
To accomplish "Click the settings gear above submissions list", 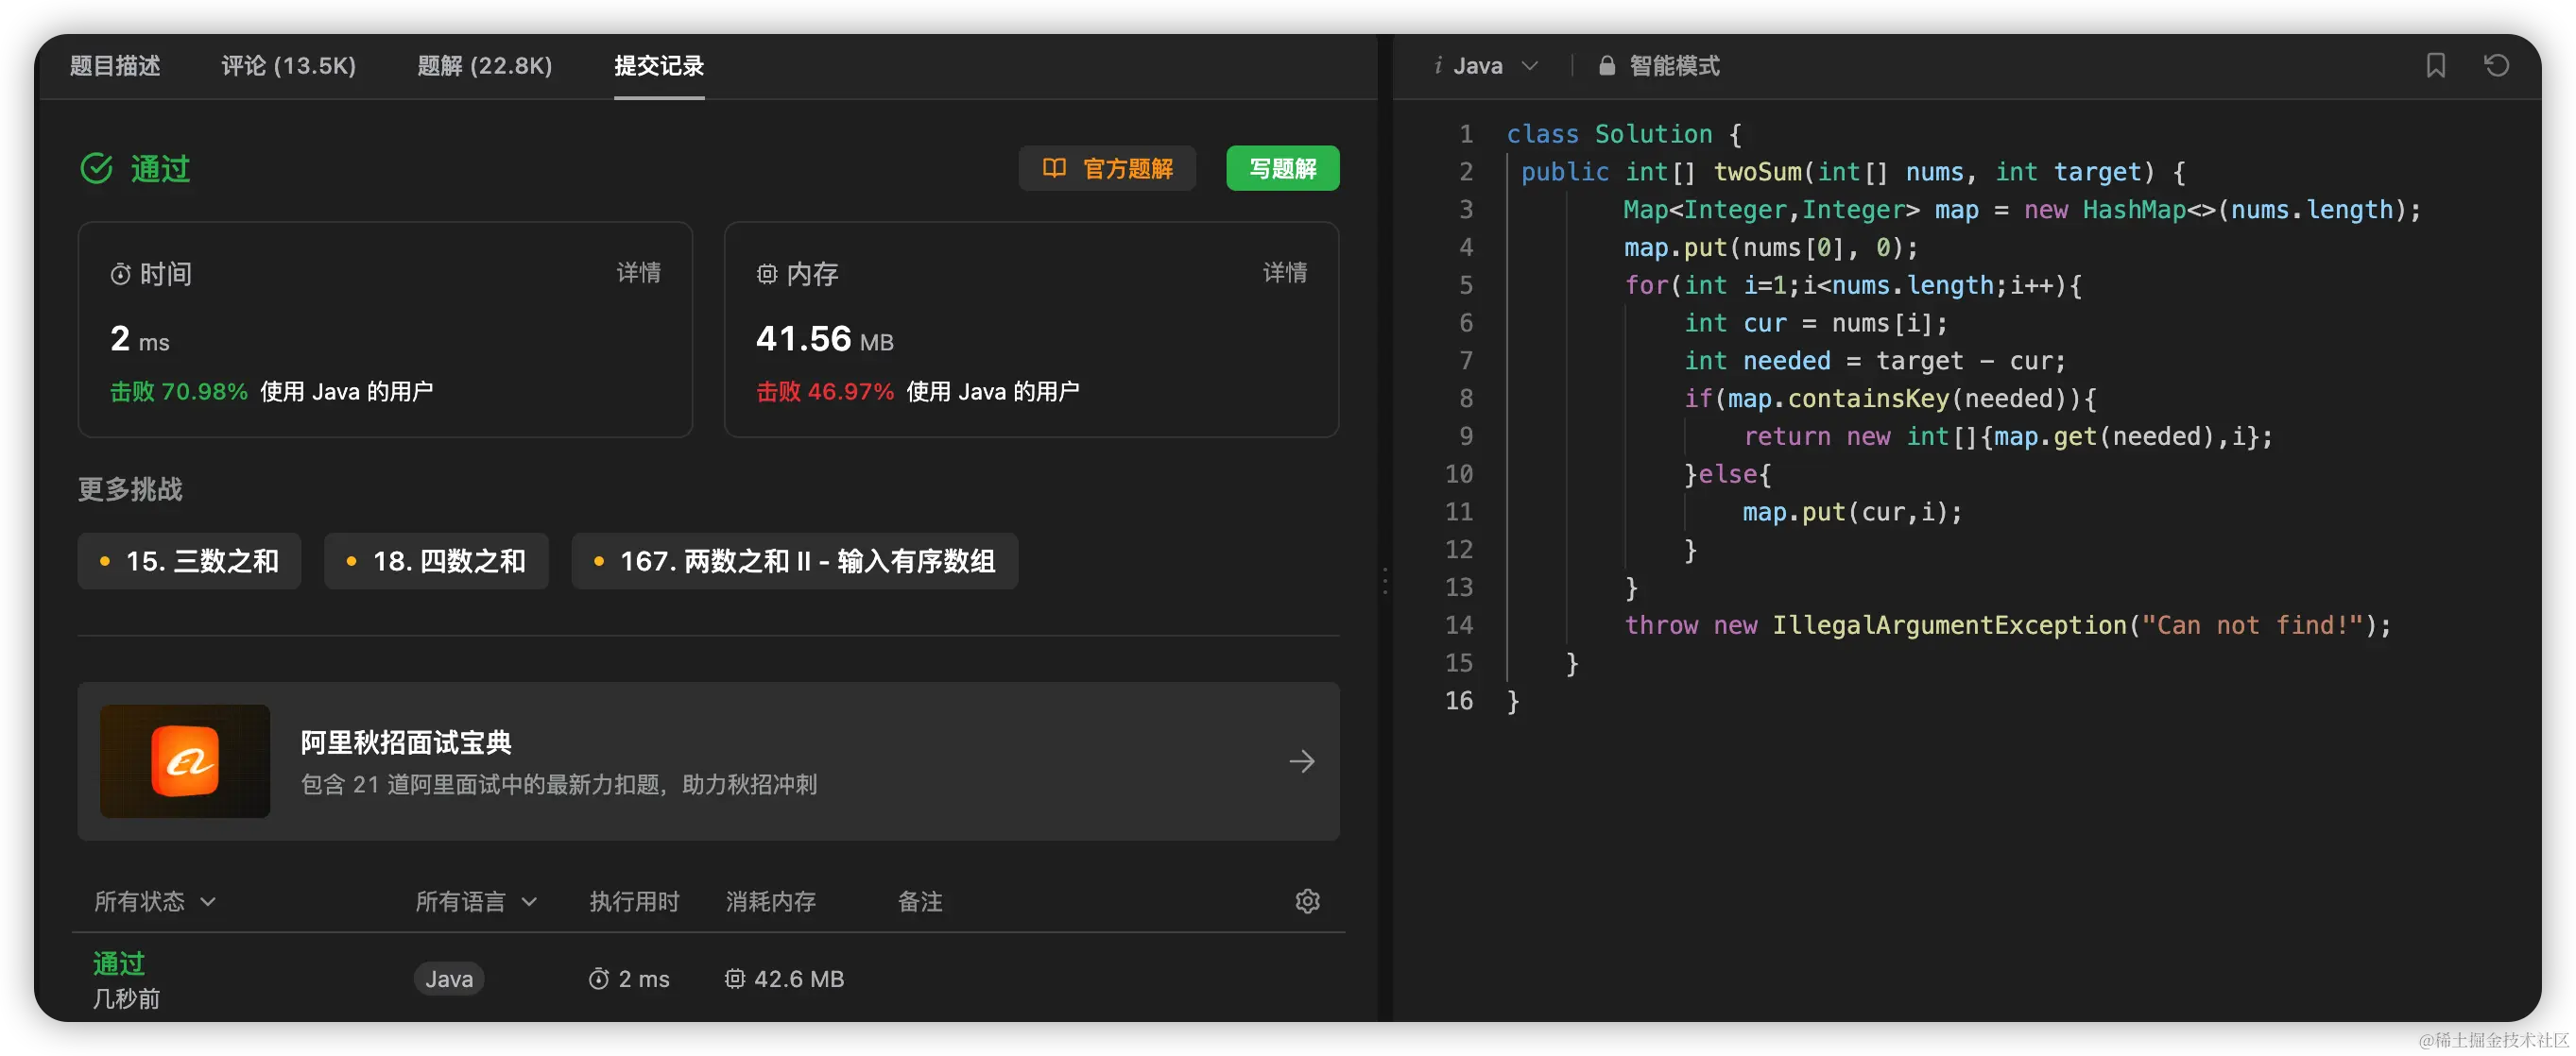I will coord(1307,901).
